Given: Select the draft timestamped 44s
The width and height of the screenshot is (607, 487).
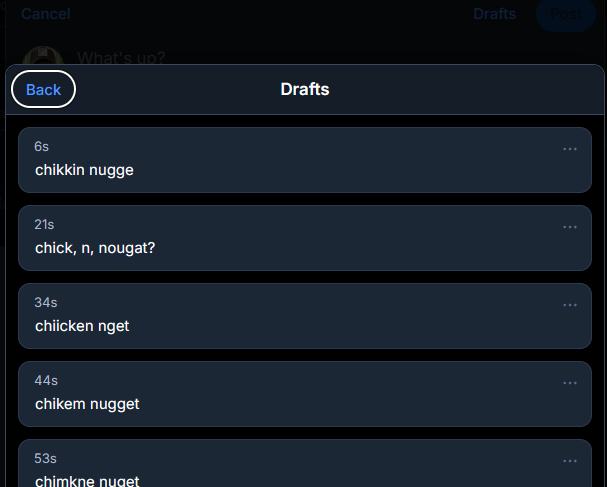Looking at the screenshot, I should click(x=305, y=394).
